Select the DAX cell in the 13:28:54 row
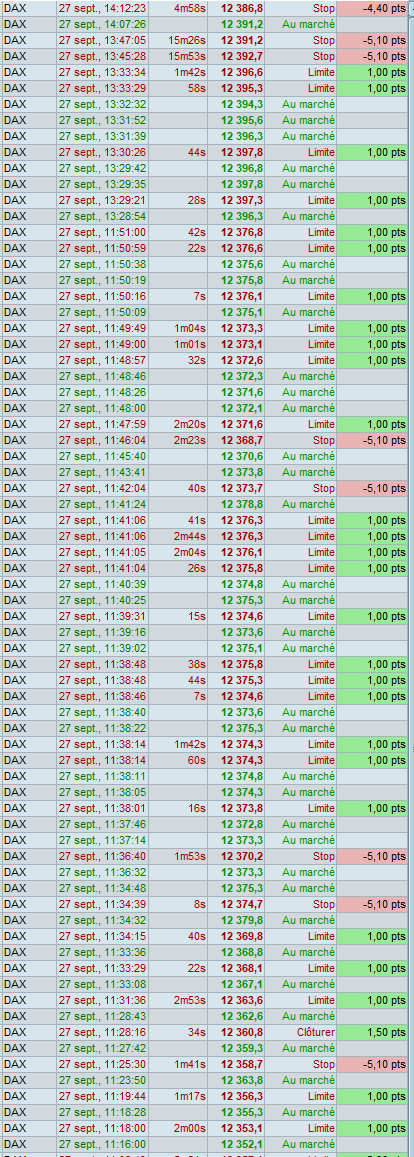The image size is (414, 1157). [x=30, y=216]
